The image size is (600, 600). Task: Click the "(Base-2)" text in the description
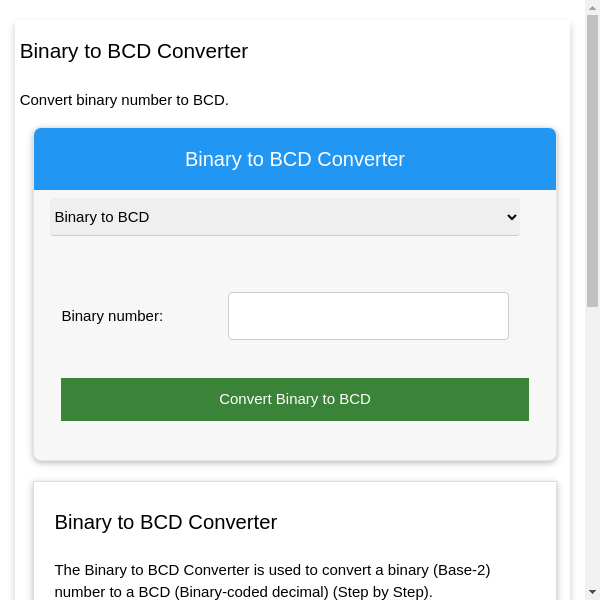click(461, 570)
